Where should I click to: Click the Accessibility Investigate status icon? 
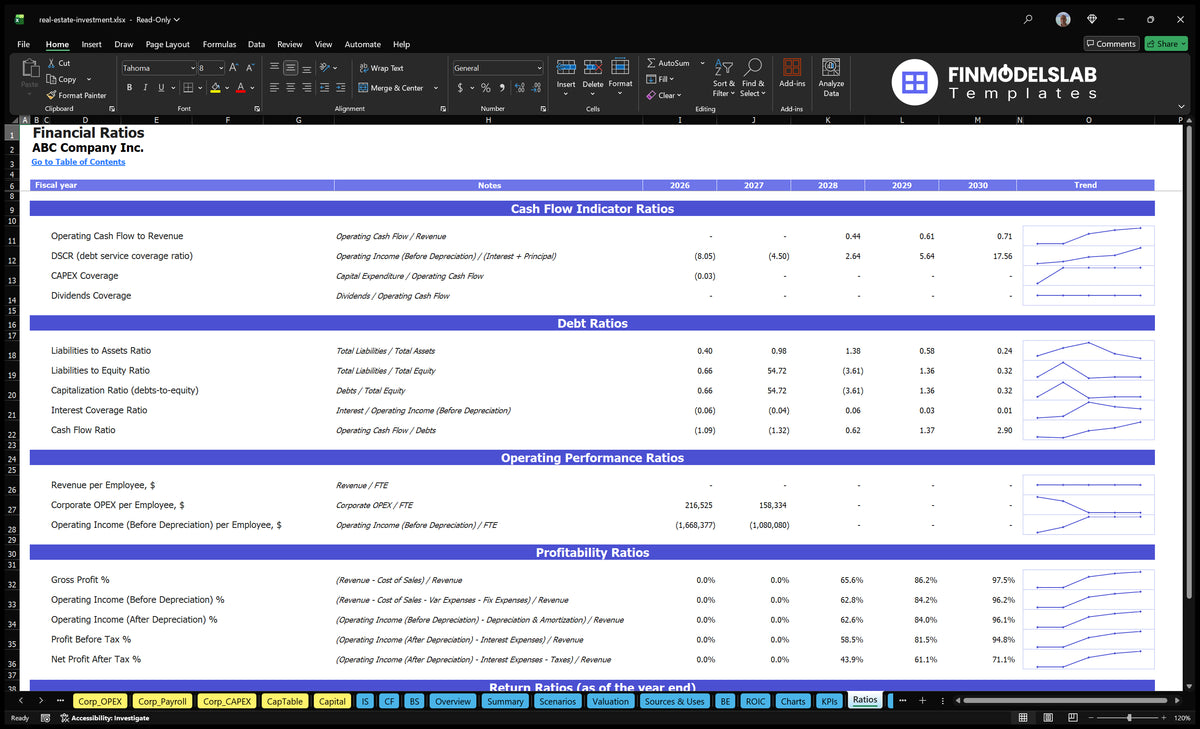[65, 717]
